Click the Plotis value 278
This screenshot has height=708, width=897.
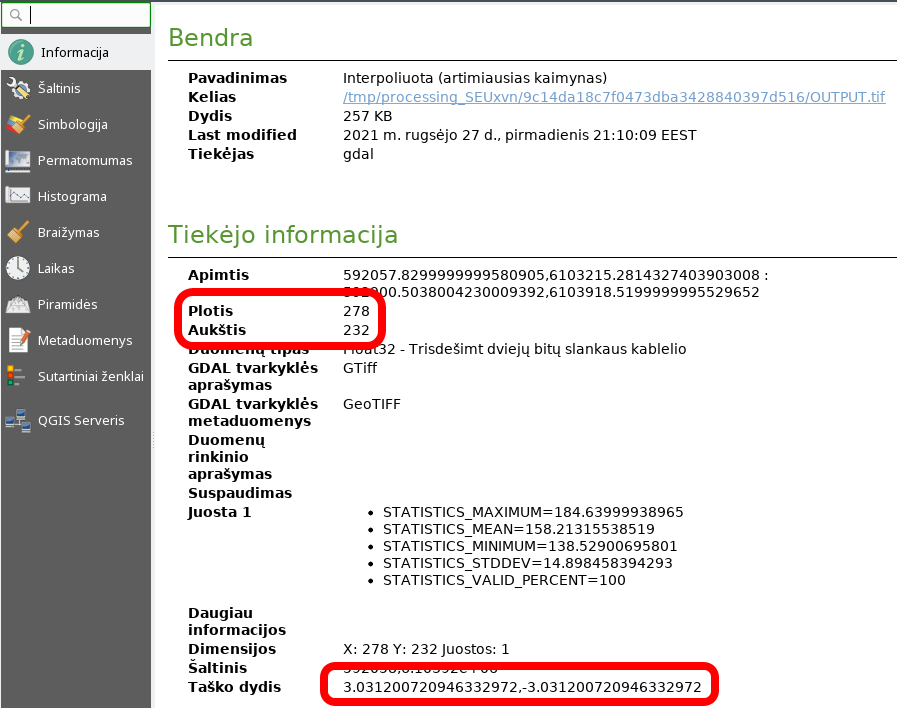pyautogui.click(x=356, y=311)
